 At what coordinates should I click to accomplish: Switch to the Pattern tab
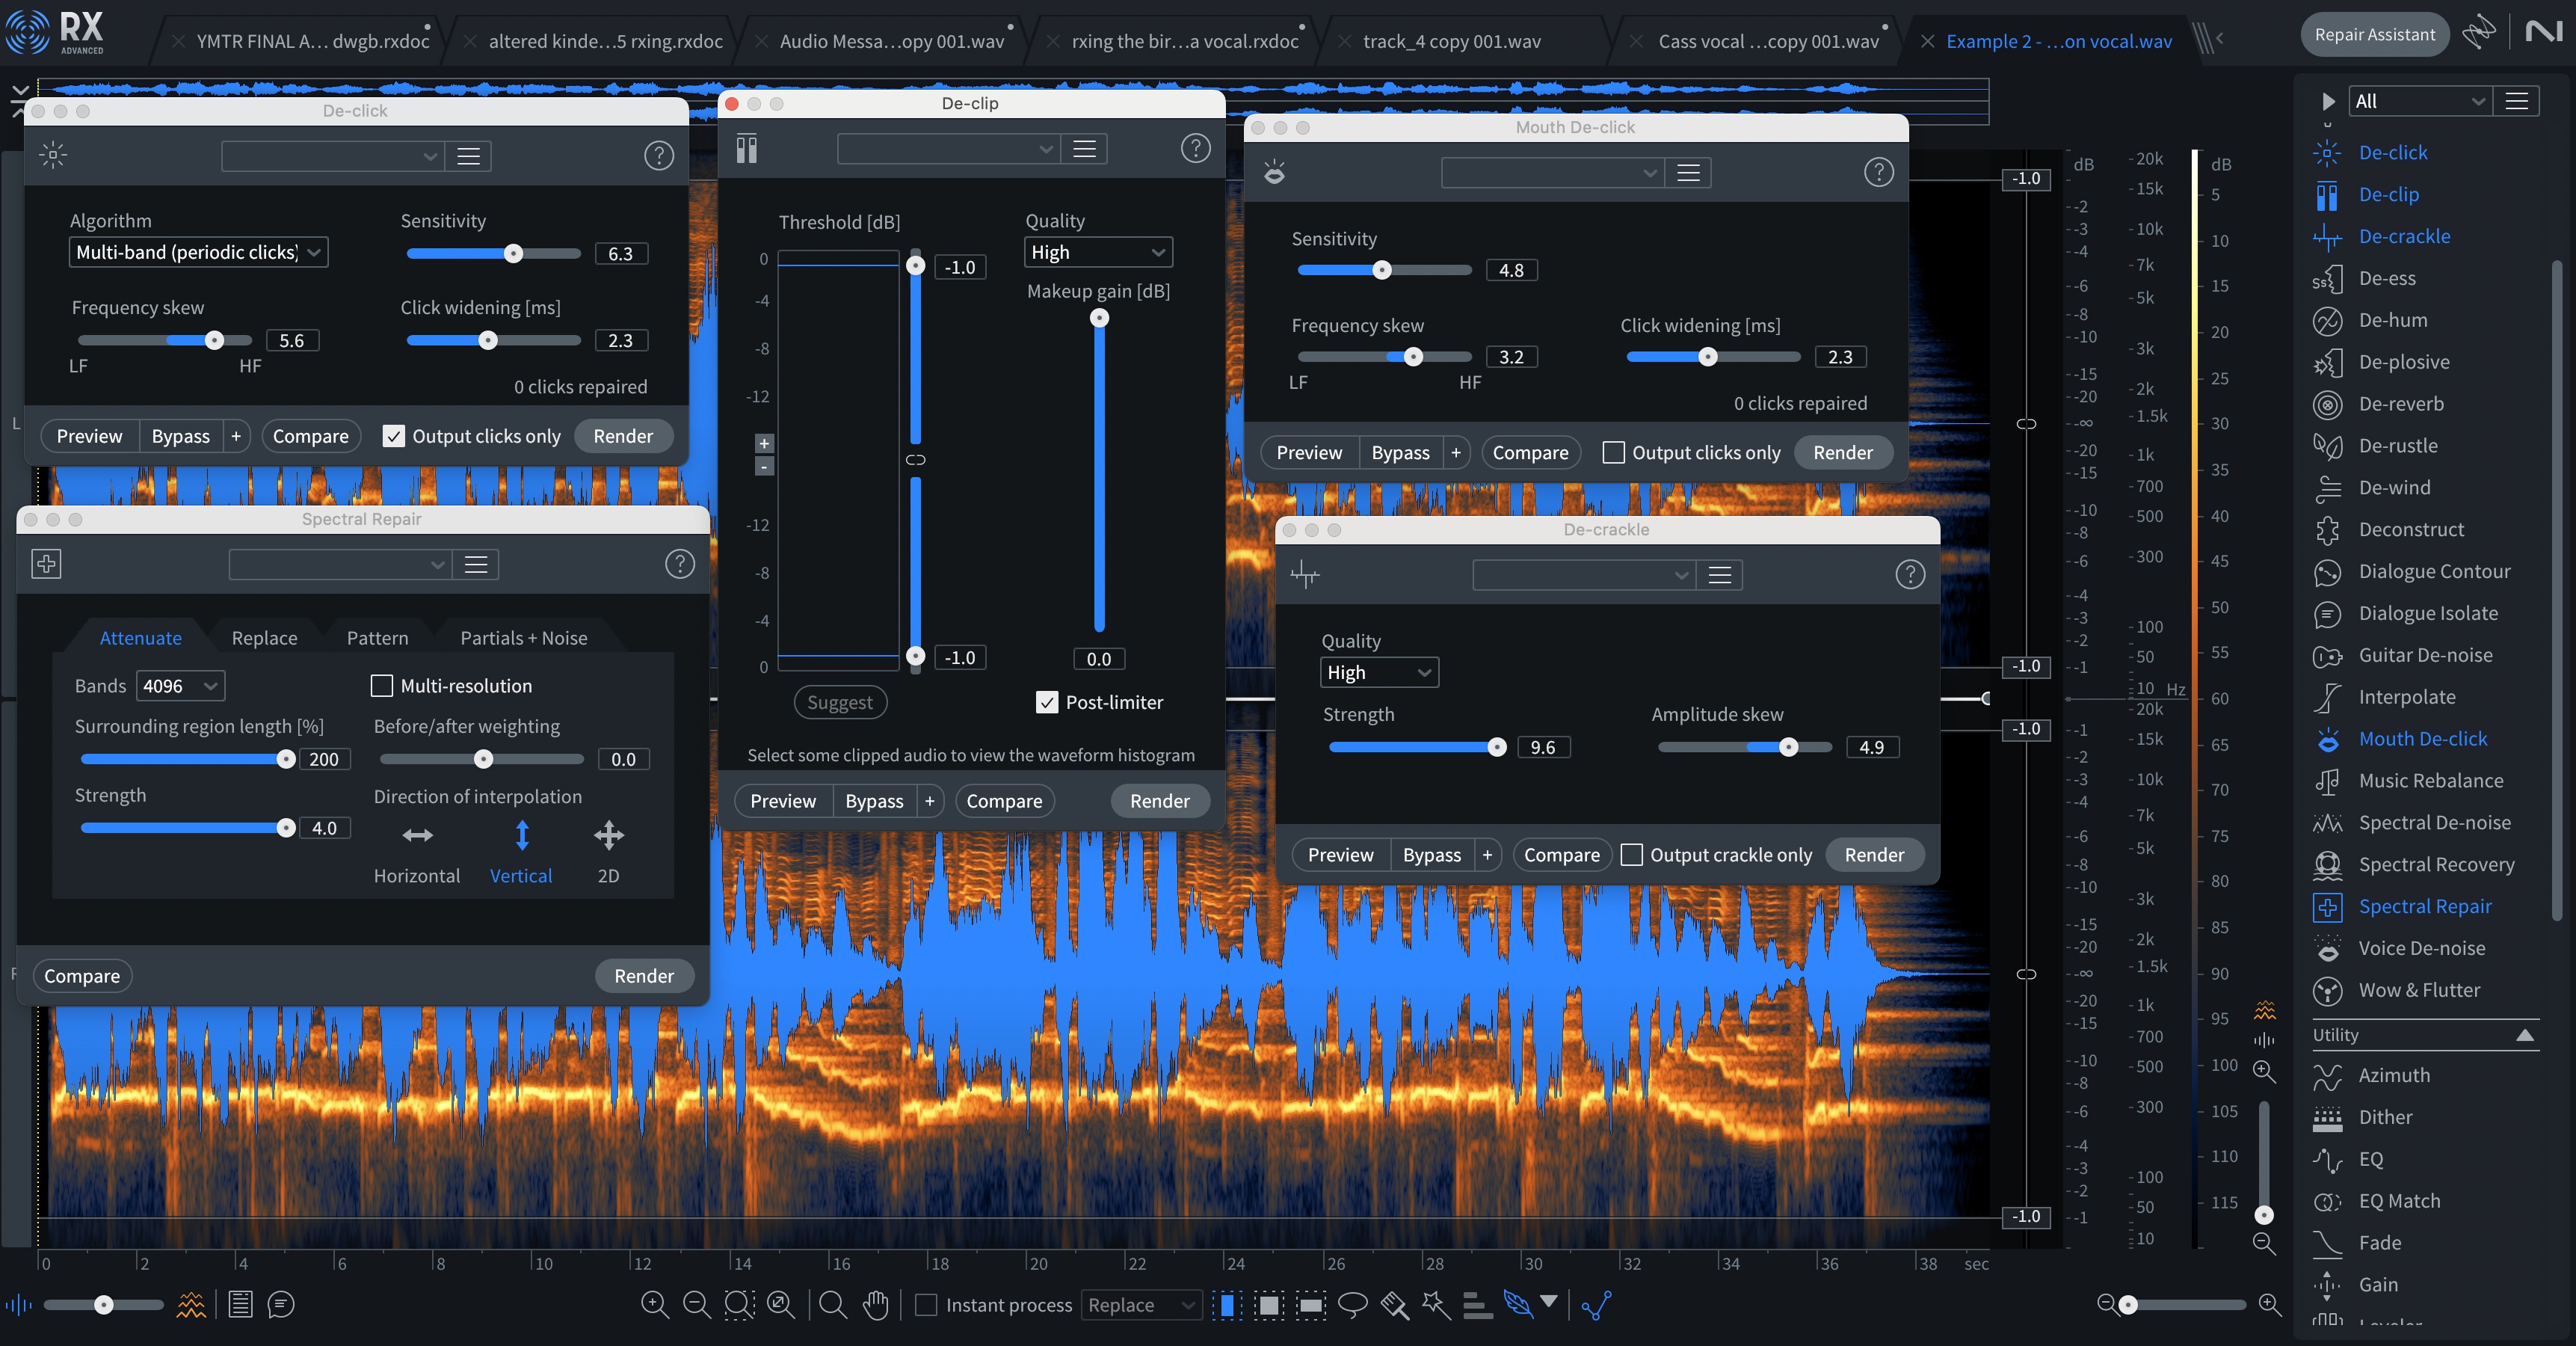coord(377,638)
